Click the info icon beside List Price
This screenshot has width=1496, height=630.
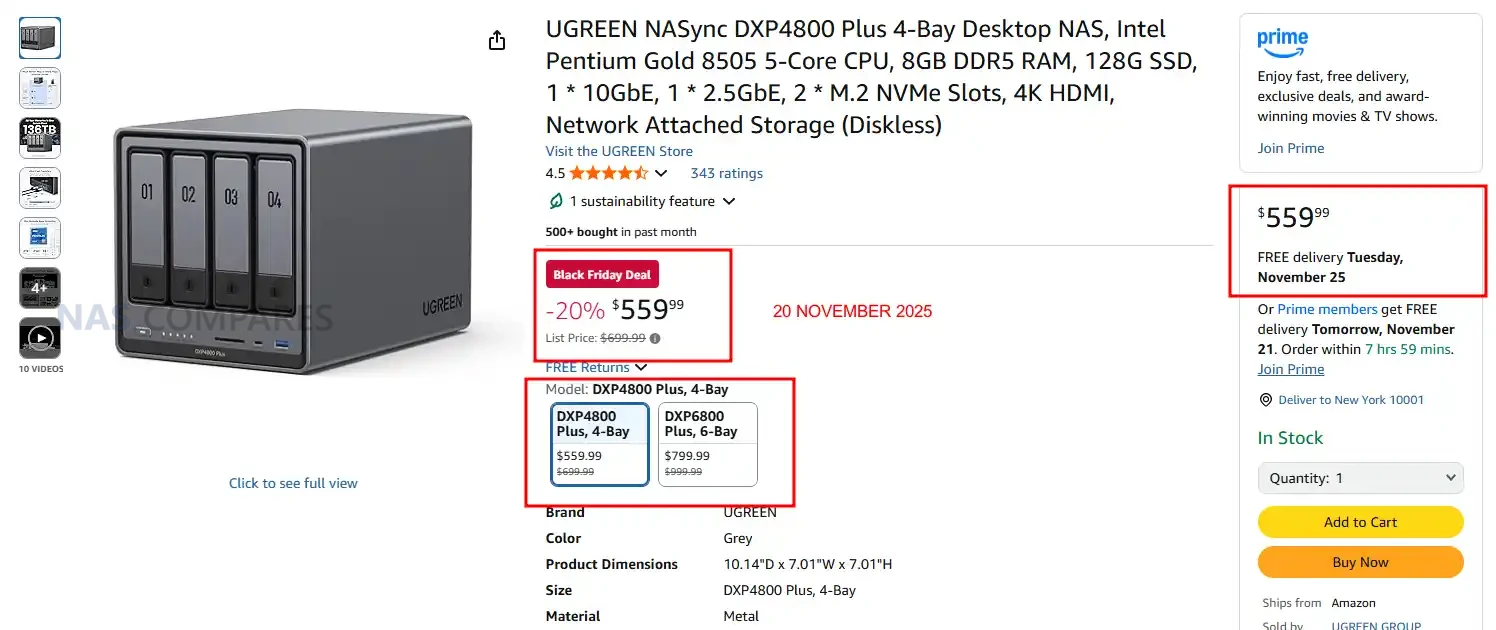click(x=655, y=338)
